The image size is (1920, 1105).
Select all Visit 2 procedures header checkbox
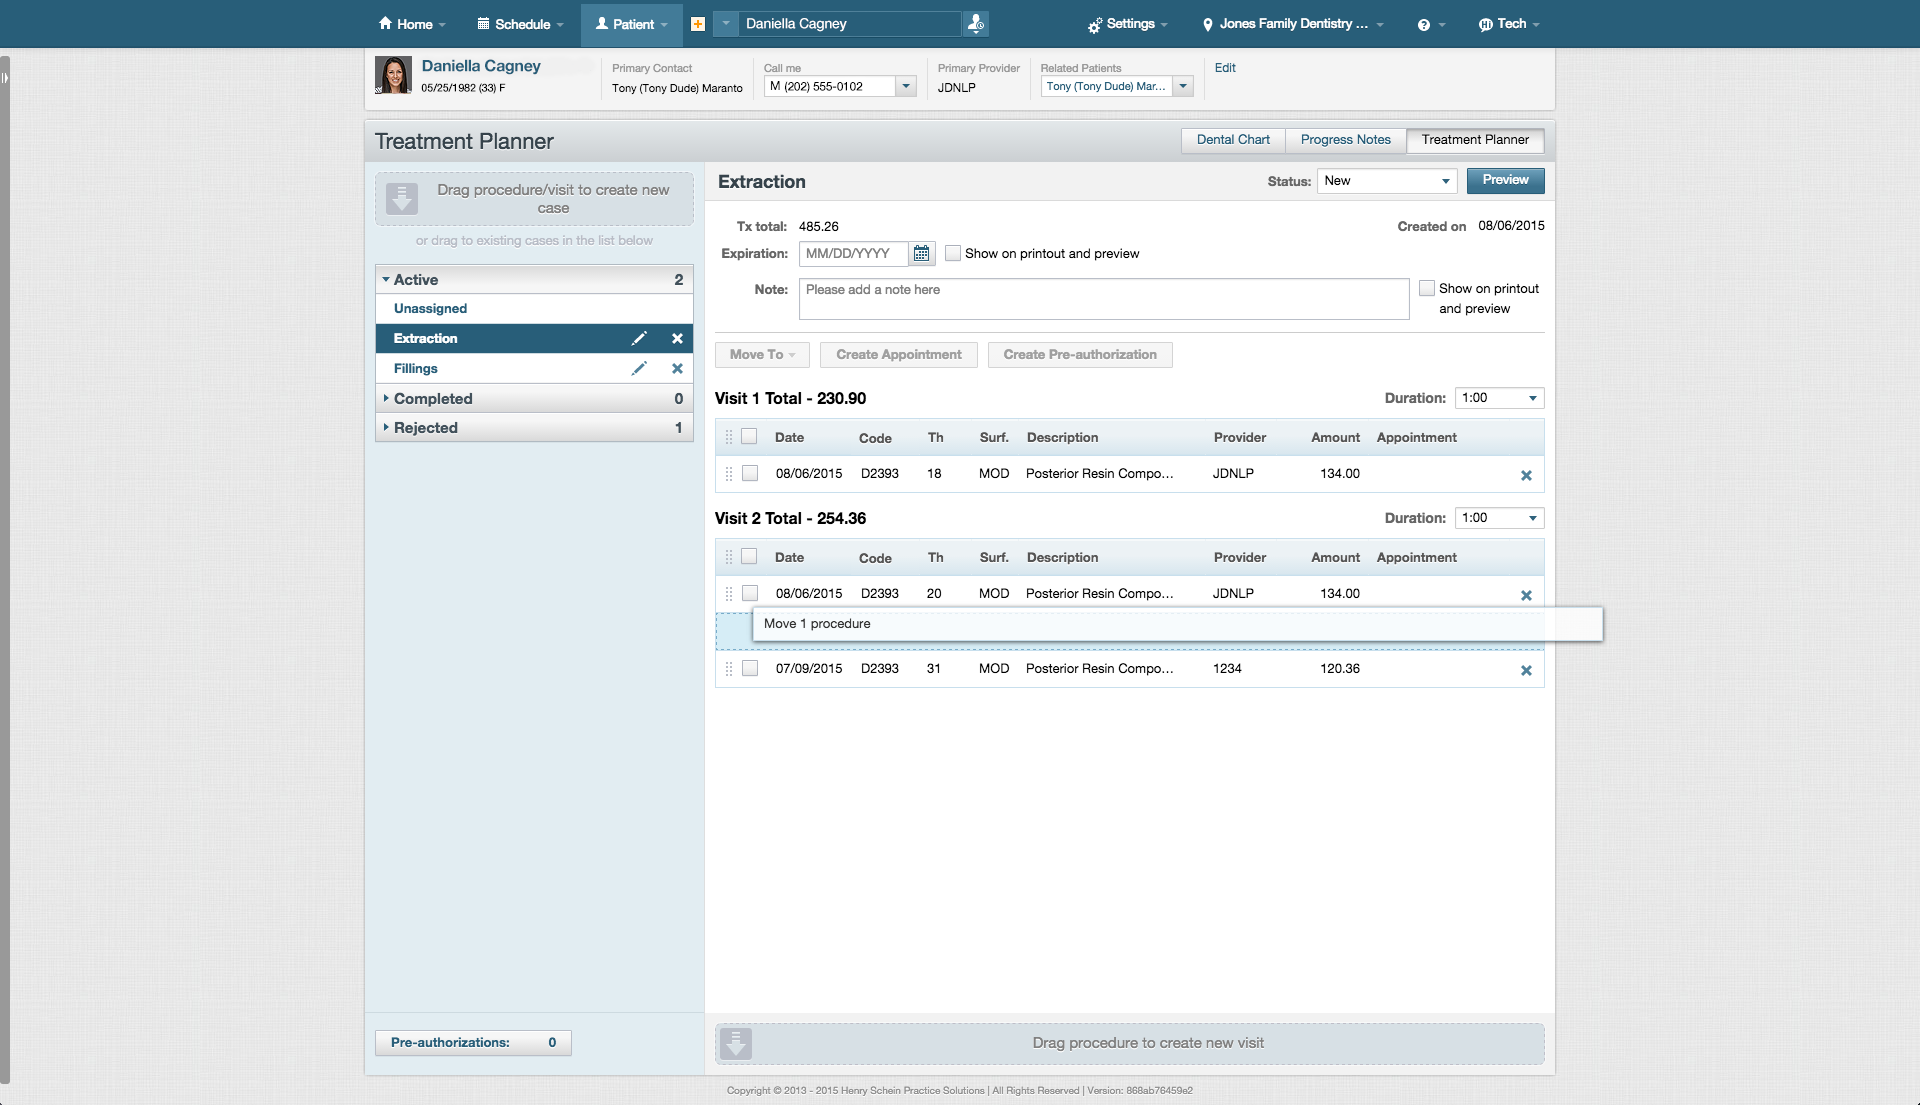click(749, 557)
